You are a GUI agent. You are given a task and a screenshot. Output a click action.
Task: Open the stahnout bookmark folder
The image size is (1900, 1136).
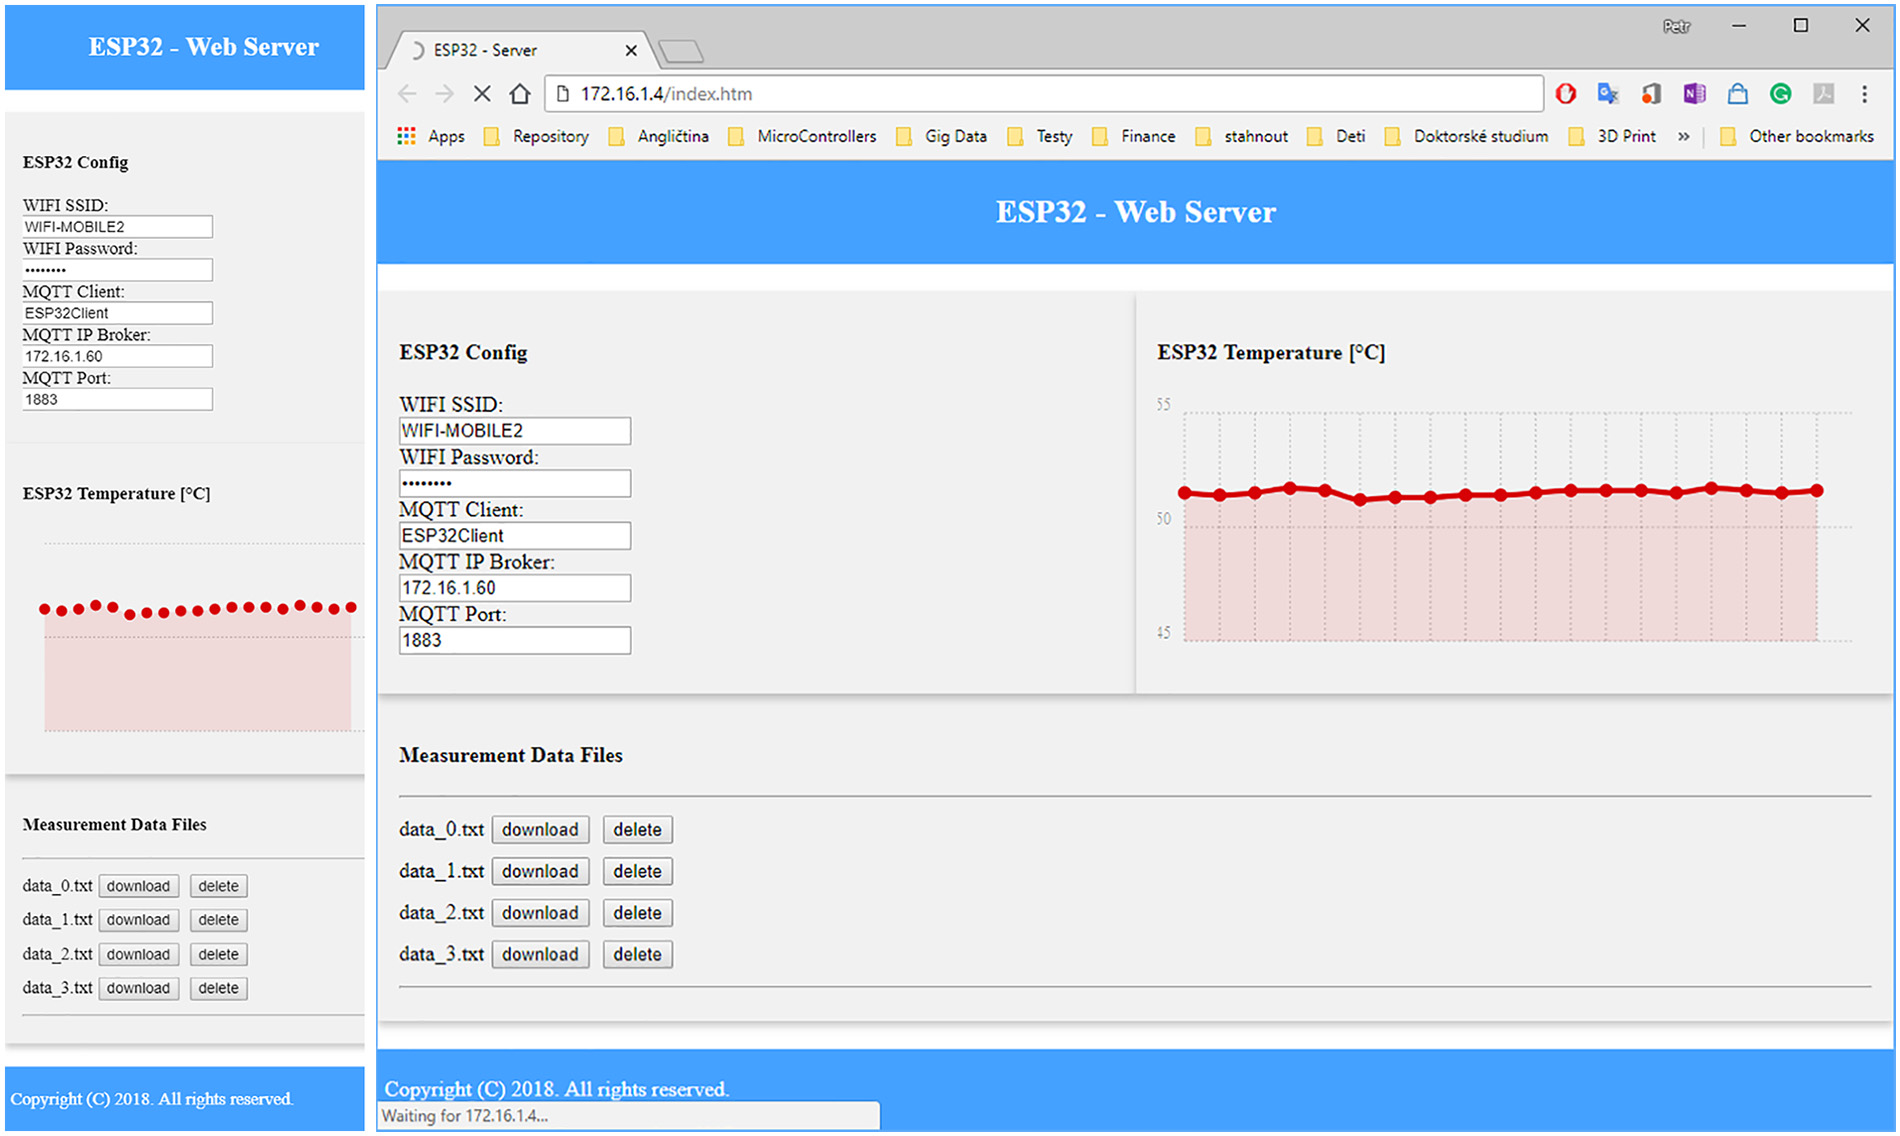(1242, 136)
